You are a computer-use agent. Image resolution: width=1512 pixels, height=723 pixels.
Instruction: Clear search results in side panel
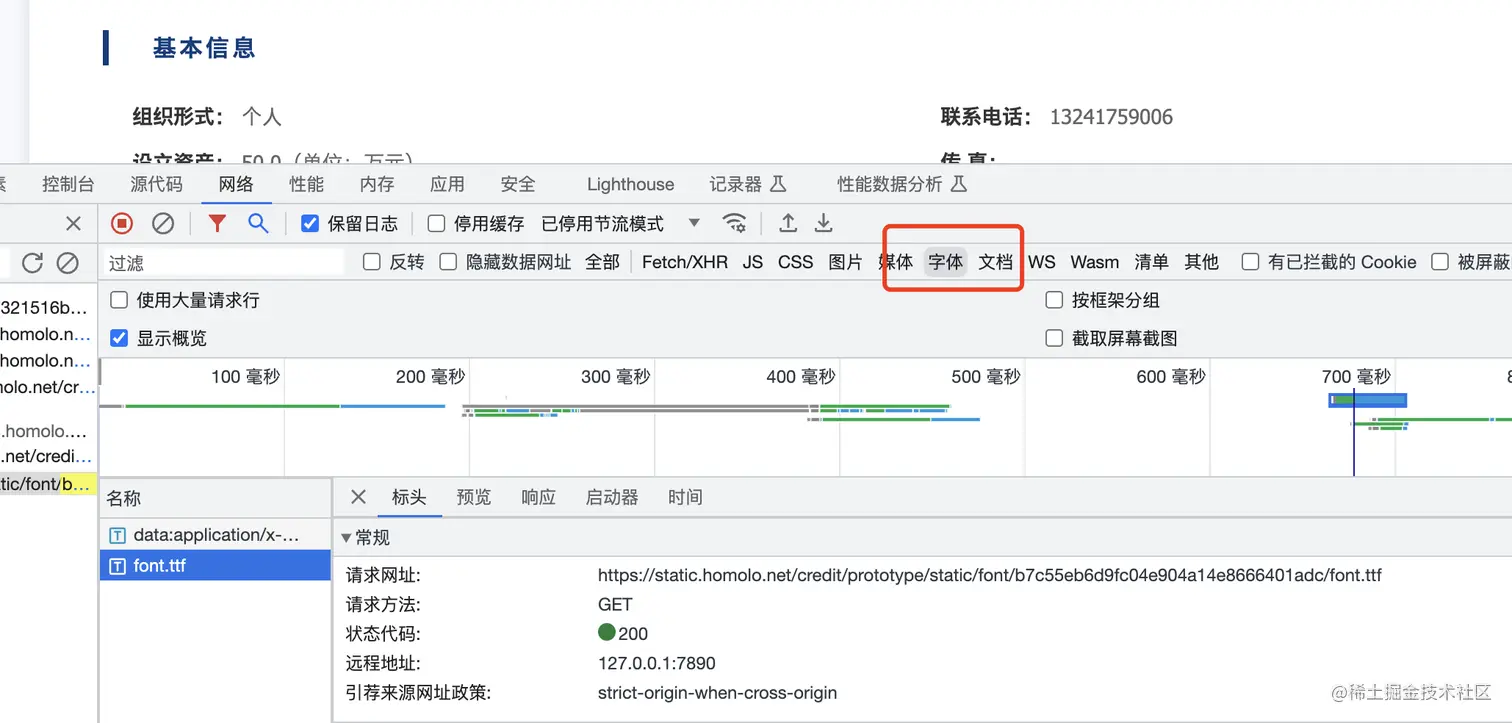tap(67, 262)
